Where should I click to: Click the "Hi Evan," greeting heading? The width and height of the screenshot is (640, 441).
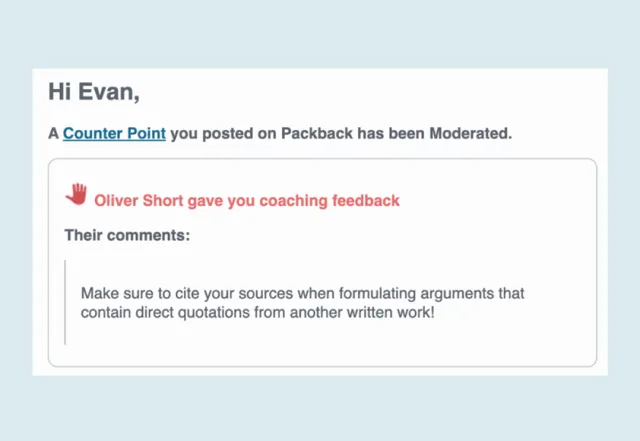coord(94,92)
